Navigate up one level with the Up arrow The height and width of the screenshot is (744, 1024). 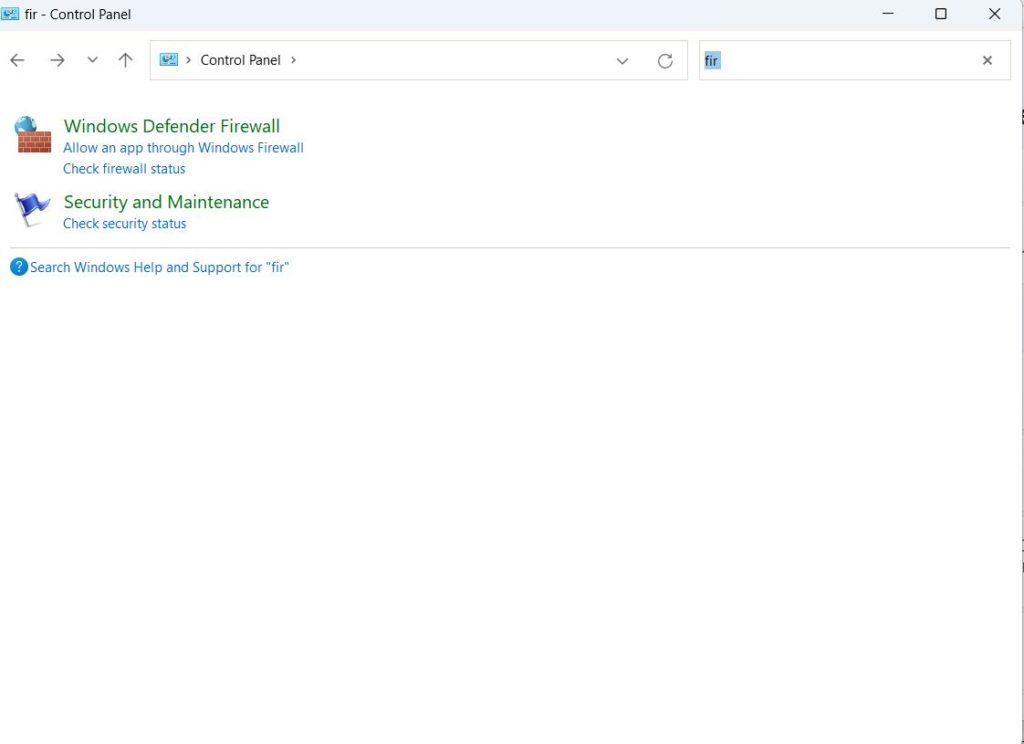[125, 60]
